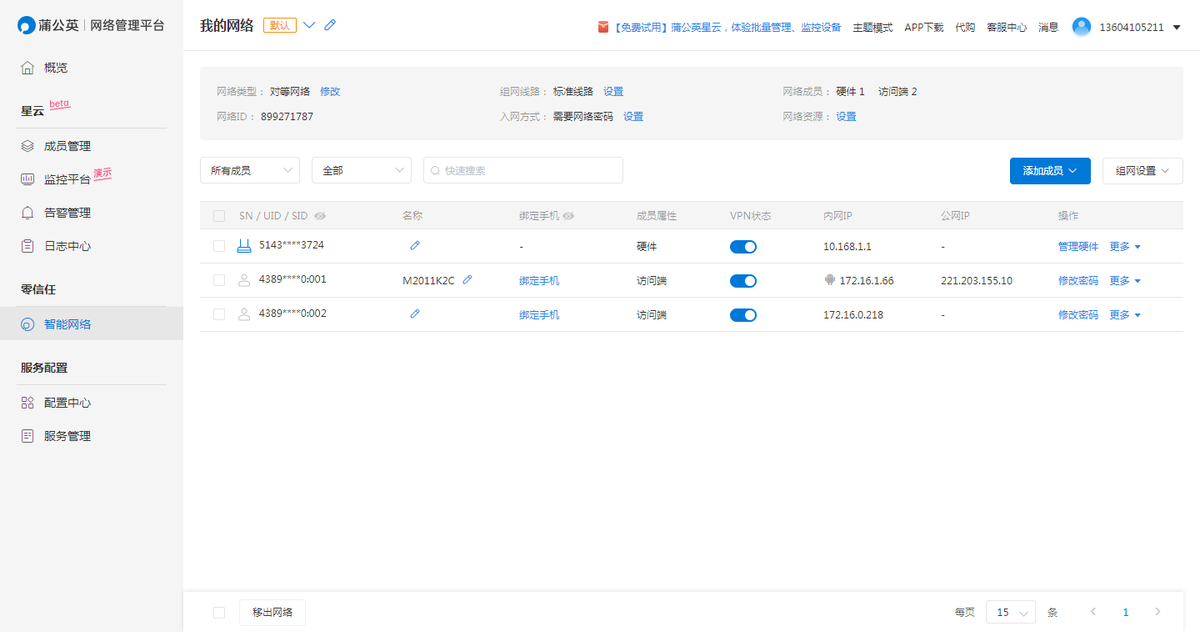Toggle VPN状态 switch for 10.168.1.1

[x=743, y=247]
